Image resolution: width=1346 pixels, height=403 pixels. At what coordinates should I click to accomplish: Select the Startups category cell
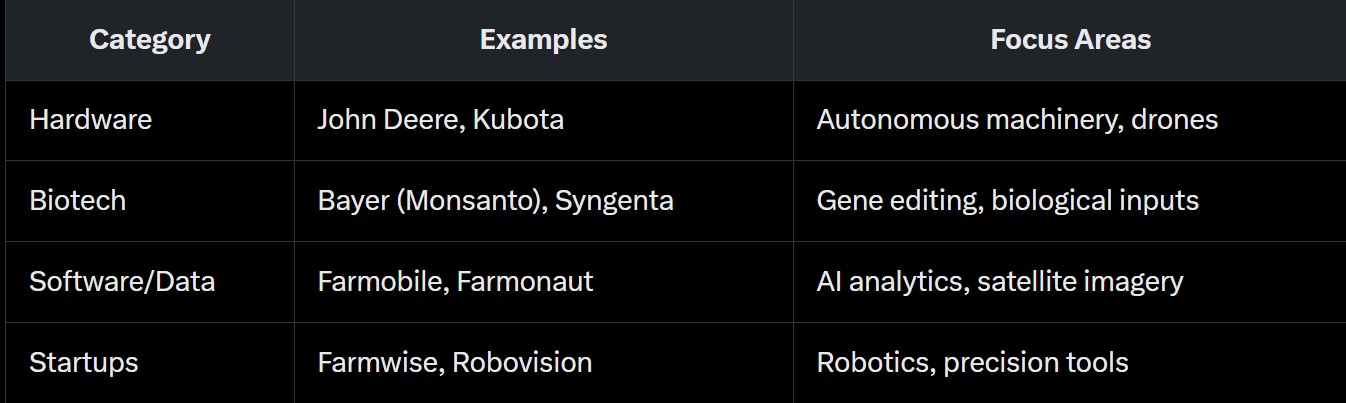[x=84, y=362]
